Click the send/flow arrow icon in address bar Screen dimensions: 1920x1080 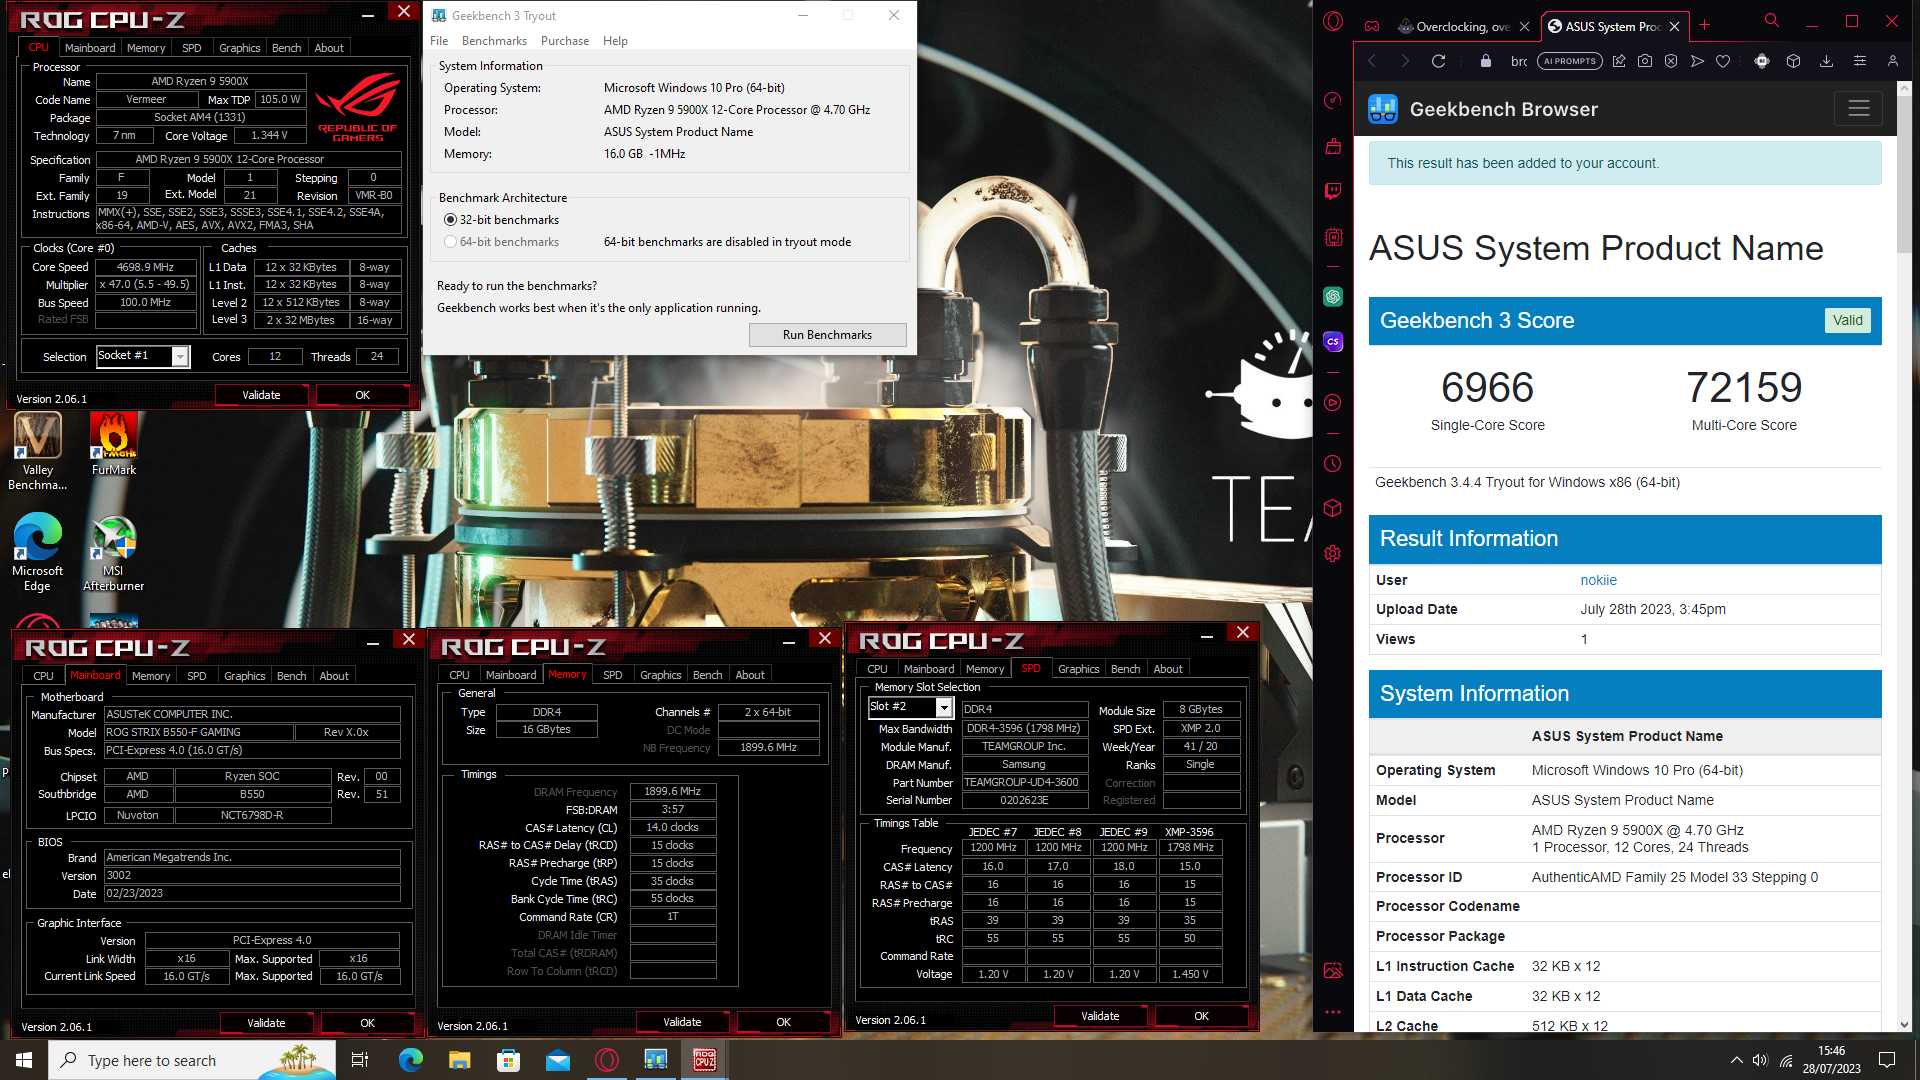point(1697,61)
